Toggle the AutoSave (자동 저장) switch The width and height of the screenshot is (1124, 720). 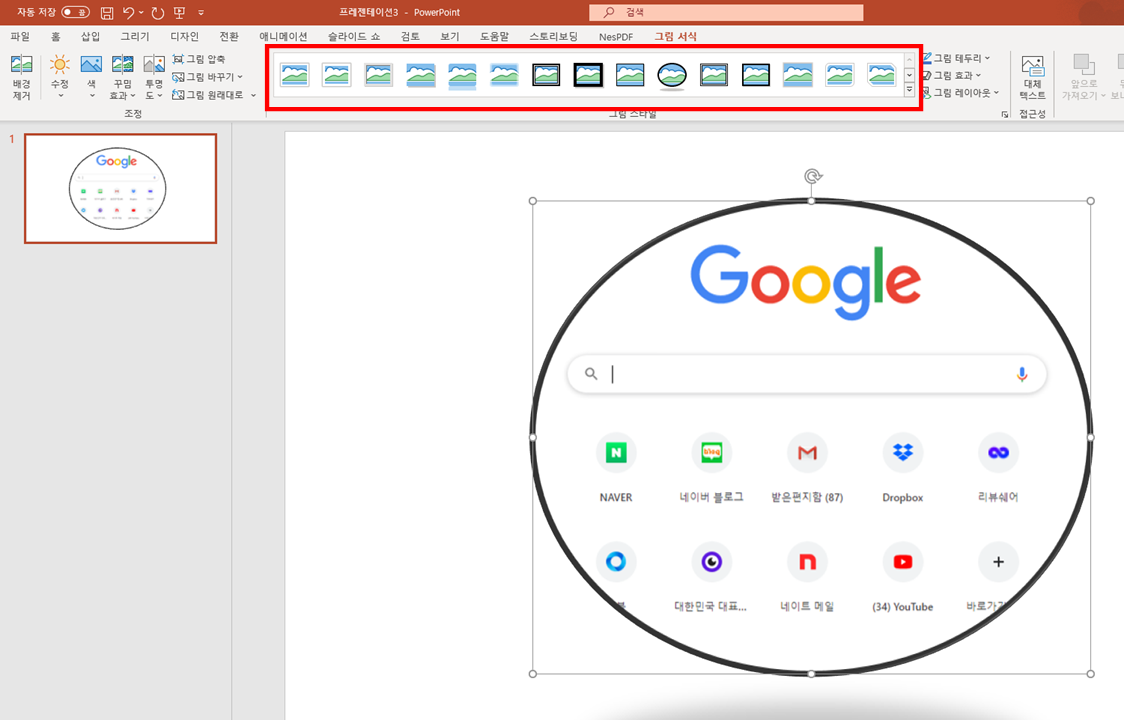click(x=75, y=12)
